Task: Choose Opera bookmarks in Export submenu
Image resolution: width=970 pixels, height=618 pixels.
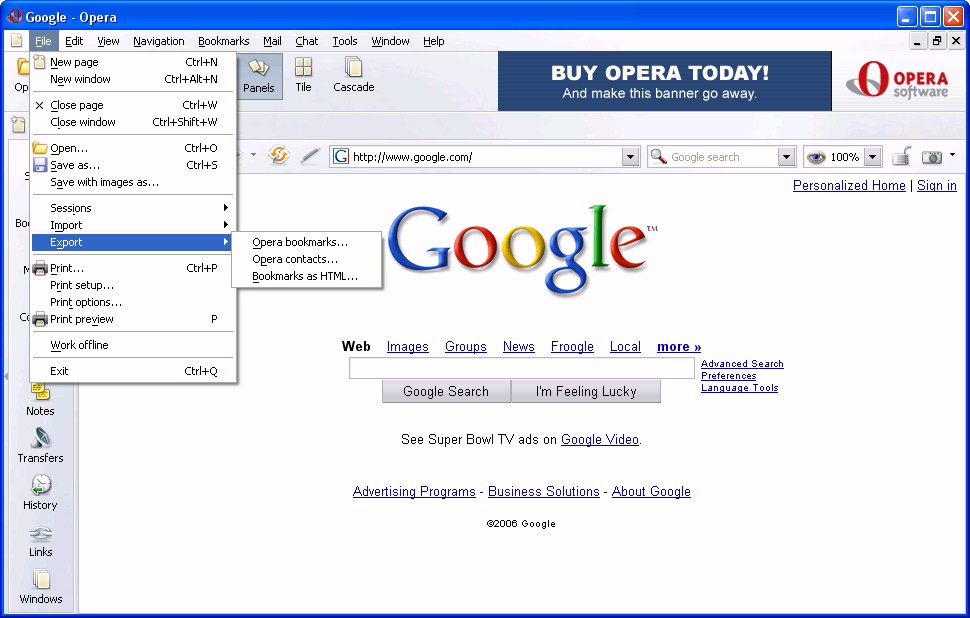Action: (x=300, y=242)
